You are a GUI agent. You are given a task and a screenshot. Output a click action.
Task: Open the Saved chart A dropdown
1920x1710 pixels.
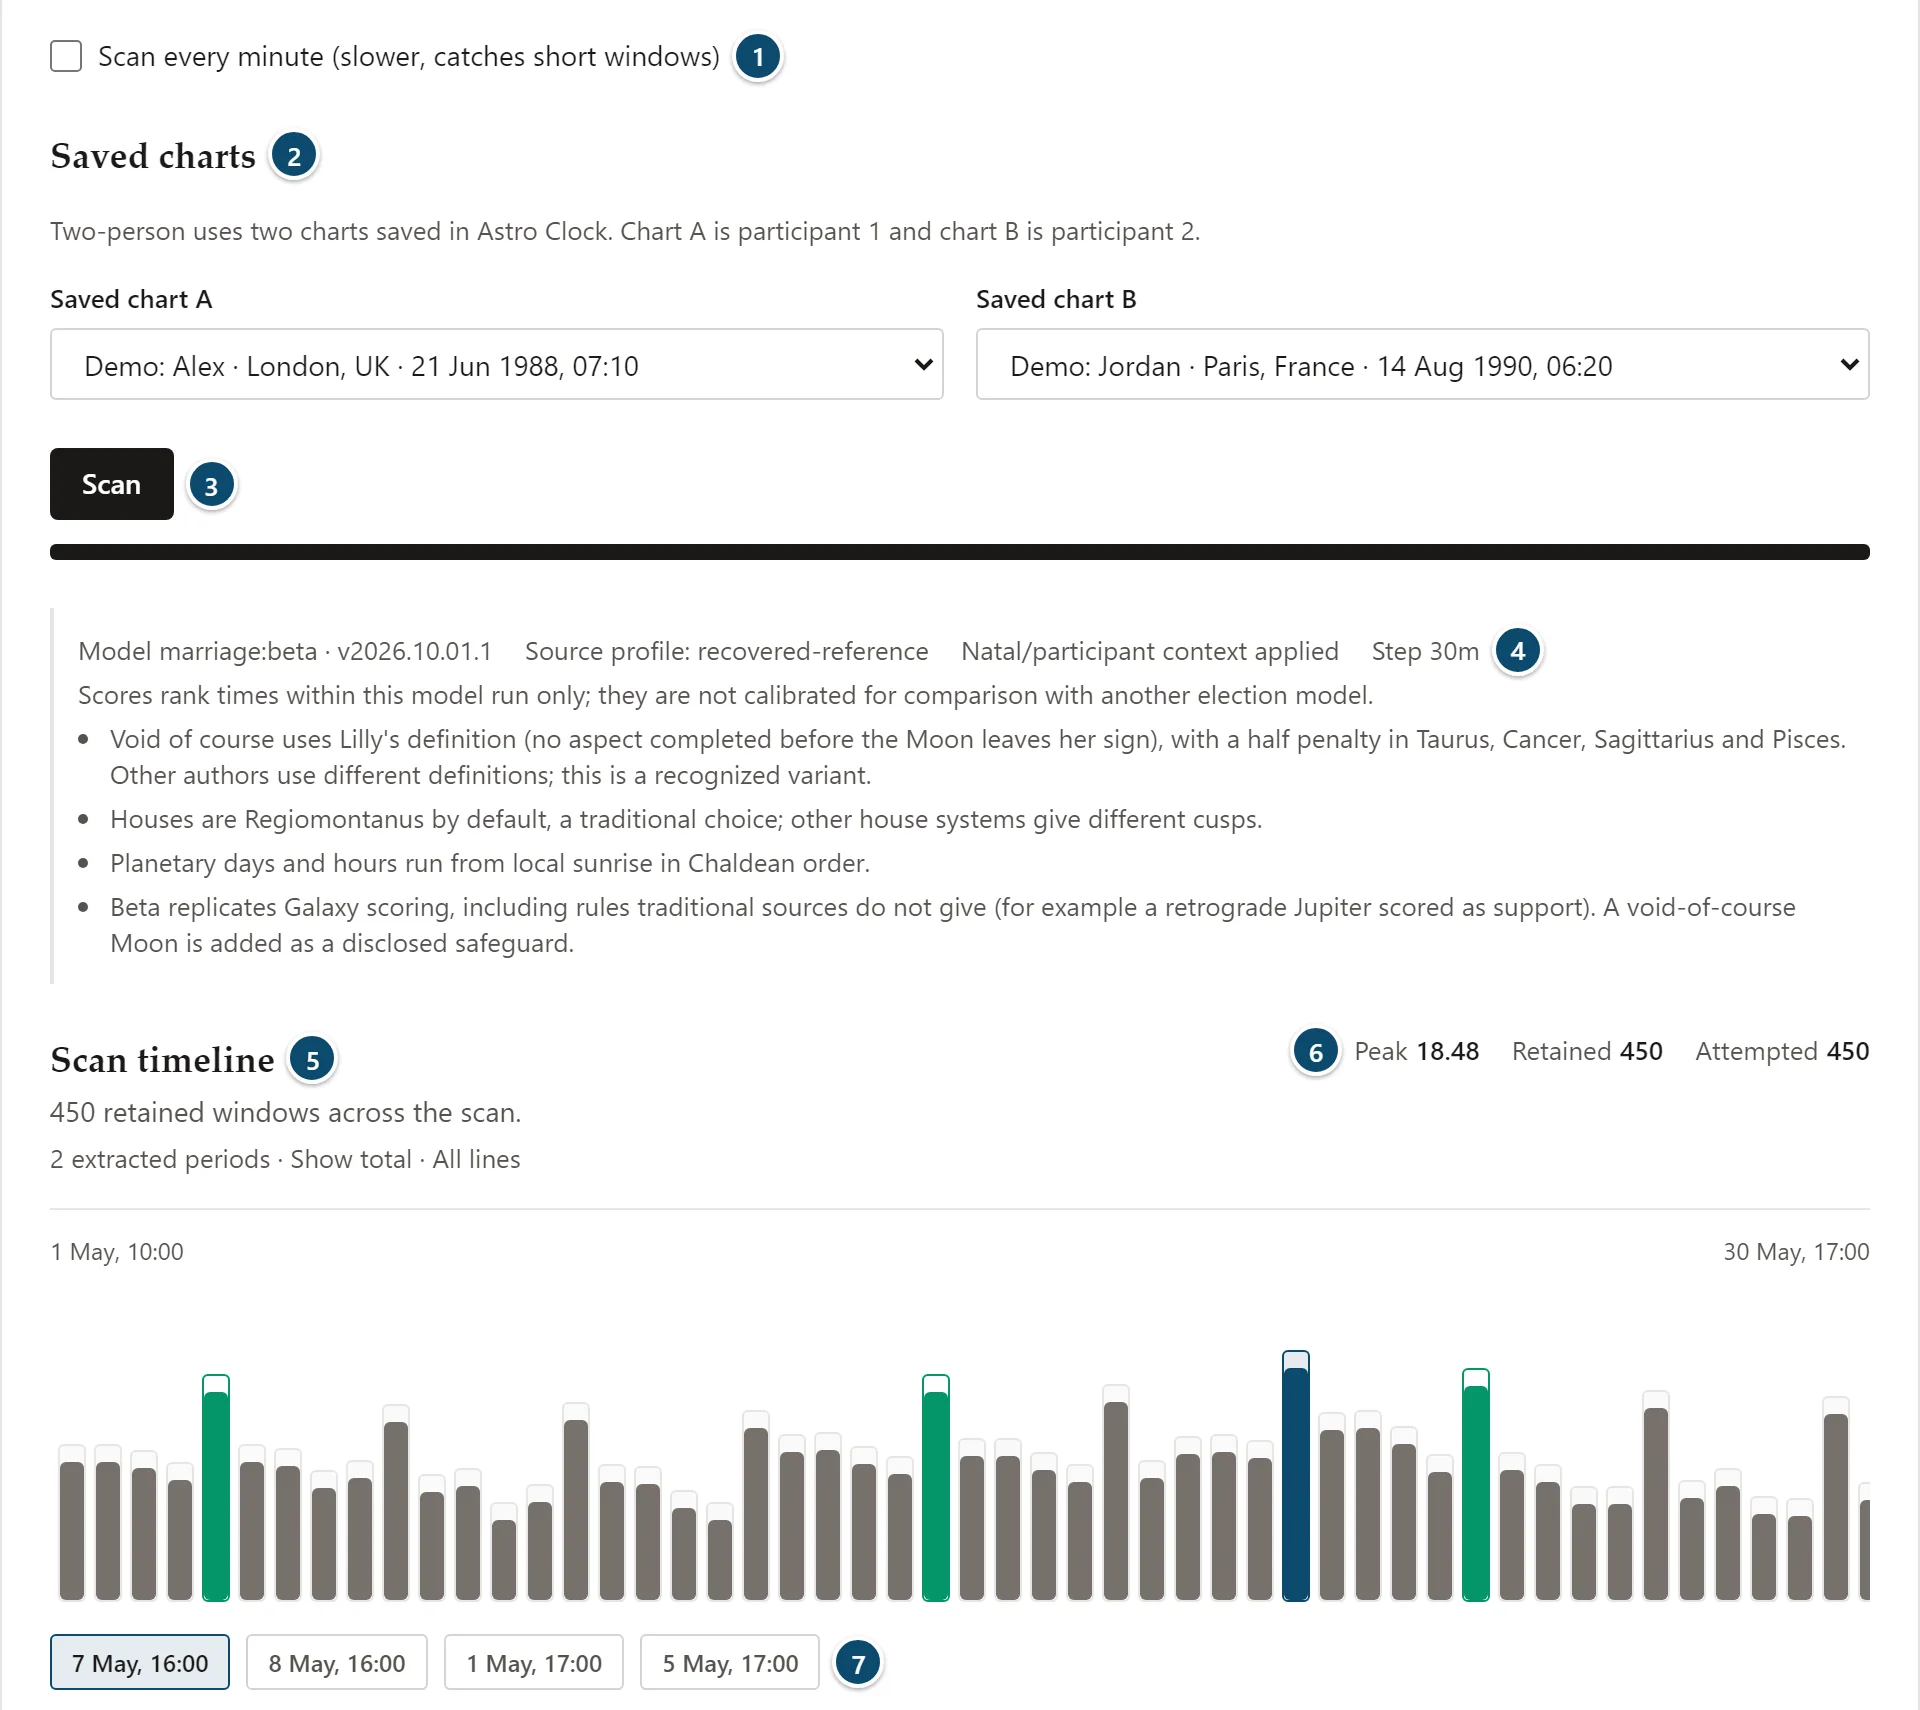tap(497, 365)
